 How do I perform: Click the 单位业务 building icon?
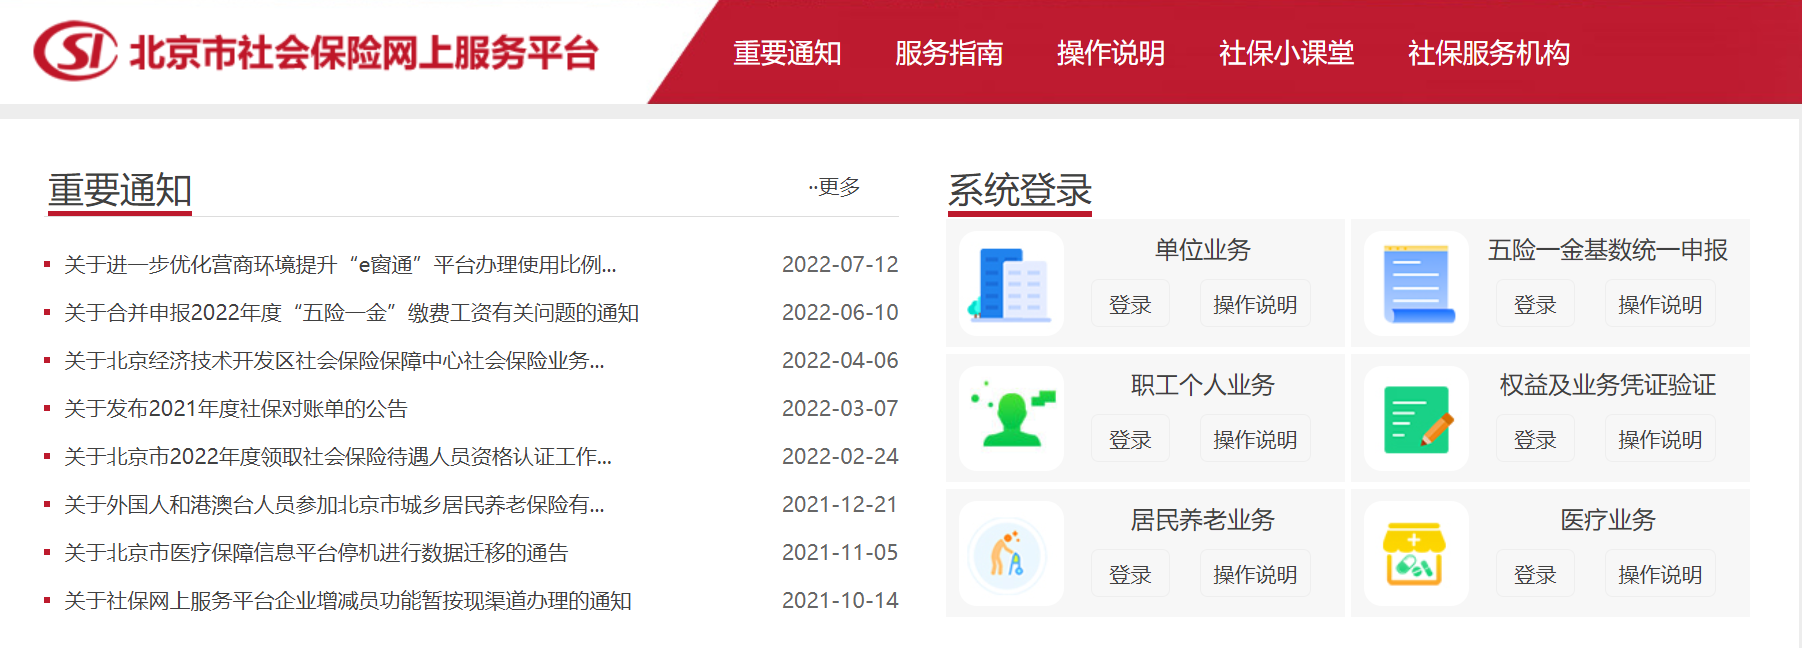point(1011,283)
